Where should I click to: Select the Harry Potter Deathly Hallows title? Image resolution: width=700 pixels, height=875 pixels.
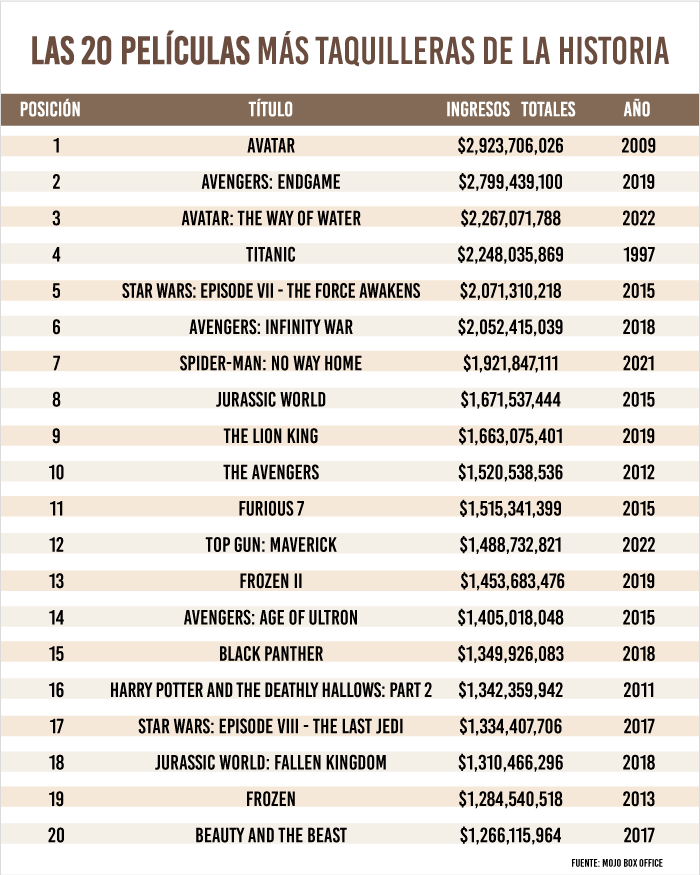tap(271, 690)
